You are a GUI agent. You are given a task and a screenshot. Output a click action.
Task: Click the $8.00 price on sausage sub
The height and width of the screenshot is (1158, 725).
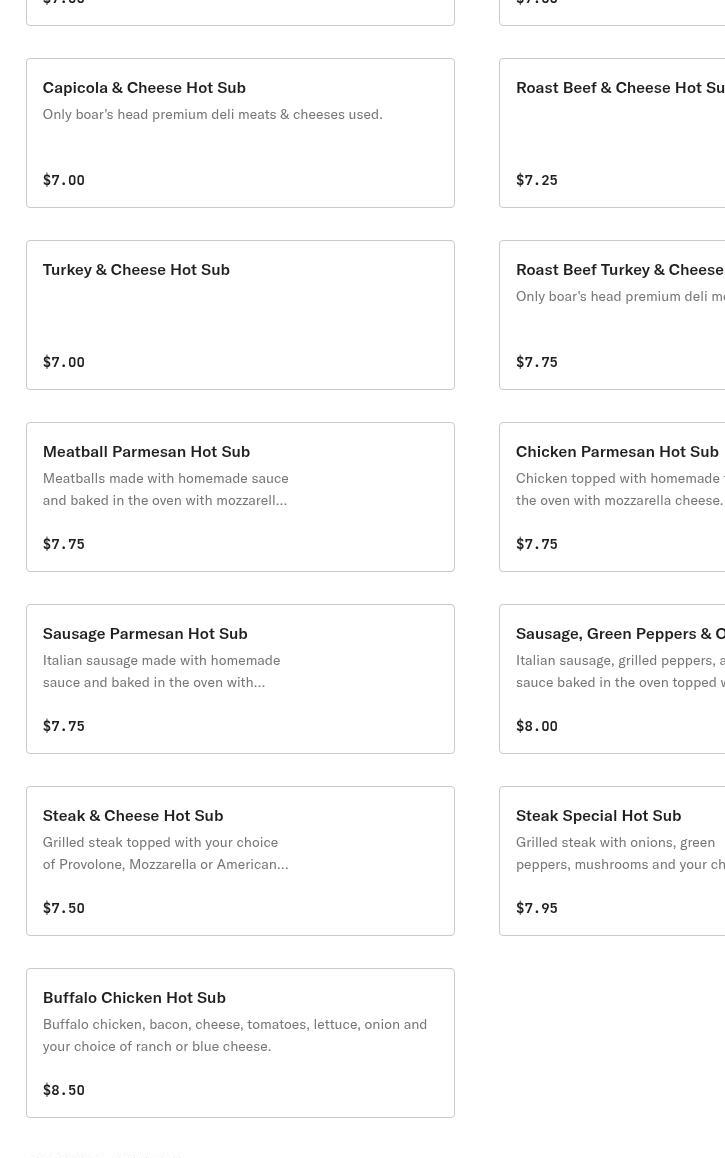[x=537, y=726]
